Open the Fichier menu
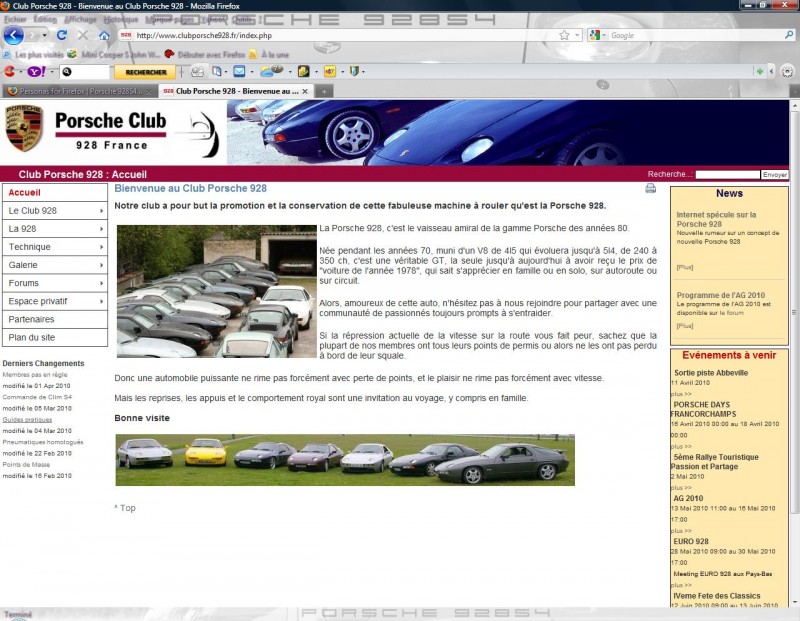The height and width of the screenshot is (621, 800). (15, 19)
